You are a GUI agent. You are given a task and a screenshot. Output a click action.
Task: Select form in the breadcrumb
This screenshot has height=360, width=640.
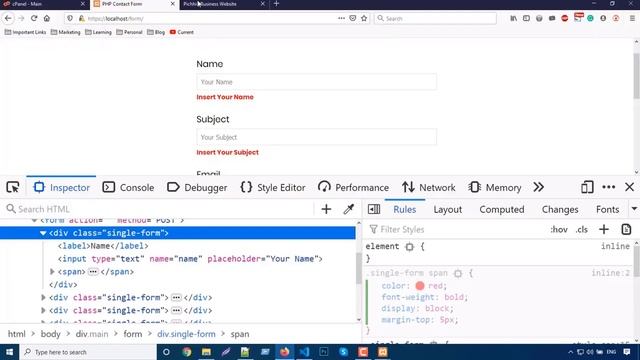[133, 334]
